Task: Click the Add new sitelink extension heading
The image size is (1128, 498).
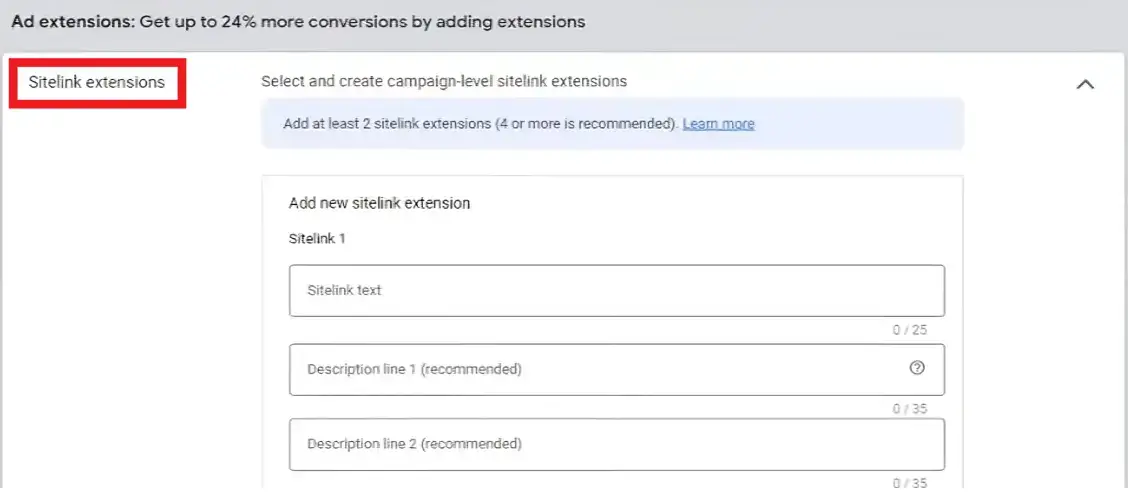Action: tap(379, 204)
